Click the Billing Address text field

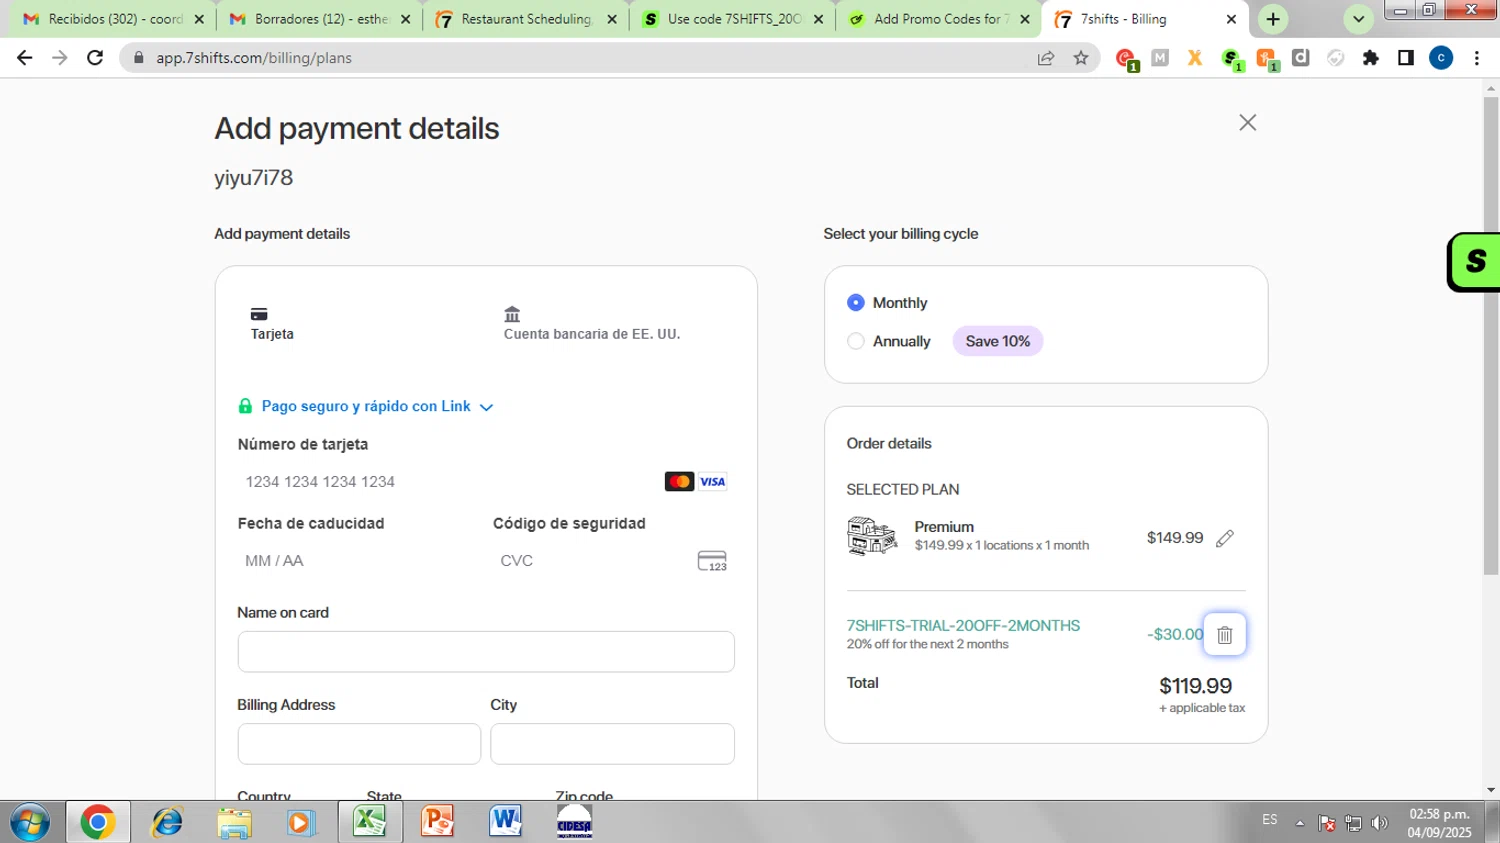tap(359, 744)
